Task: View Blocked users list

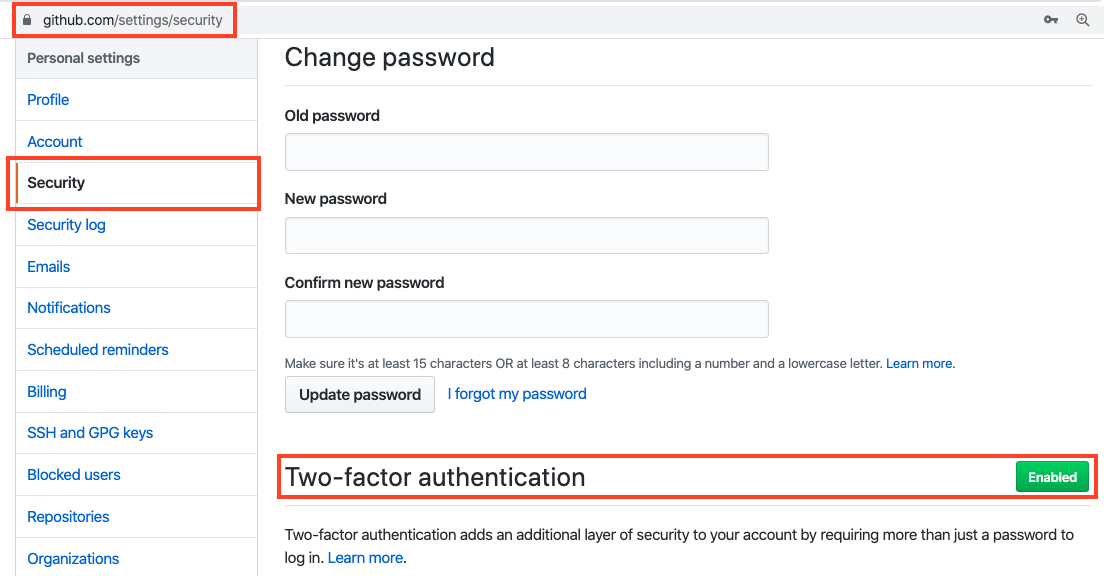Action: (x=73, y=474)
